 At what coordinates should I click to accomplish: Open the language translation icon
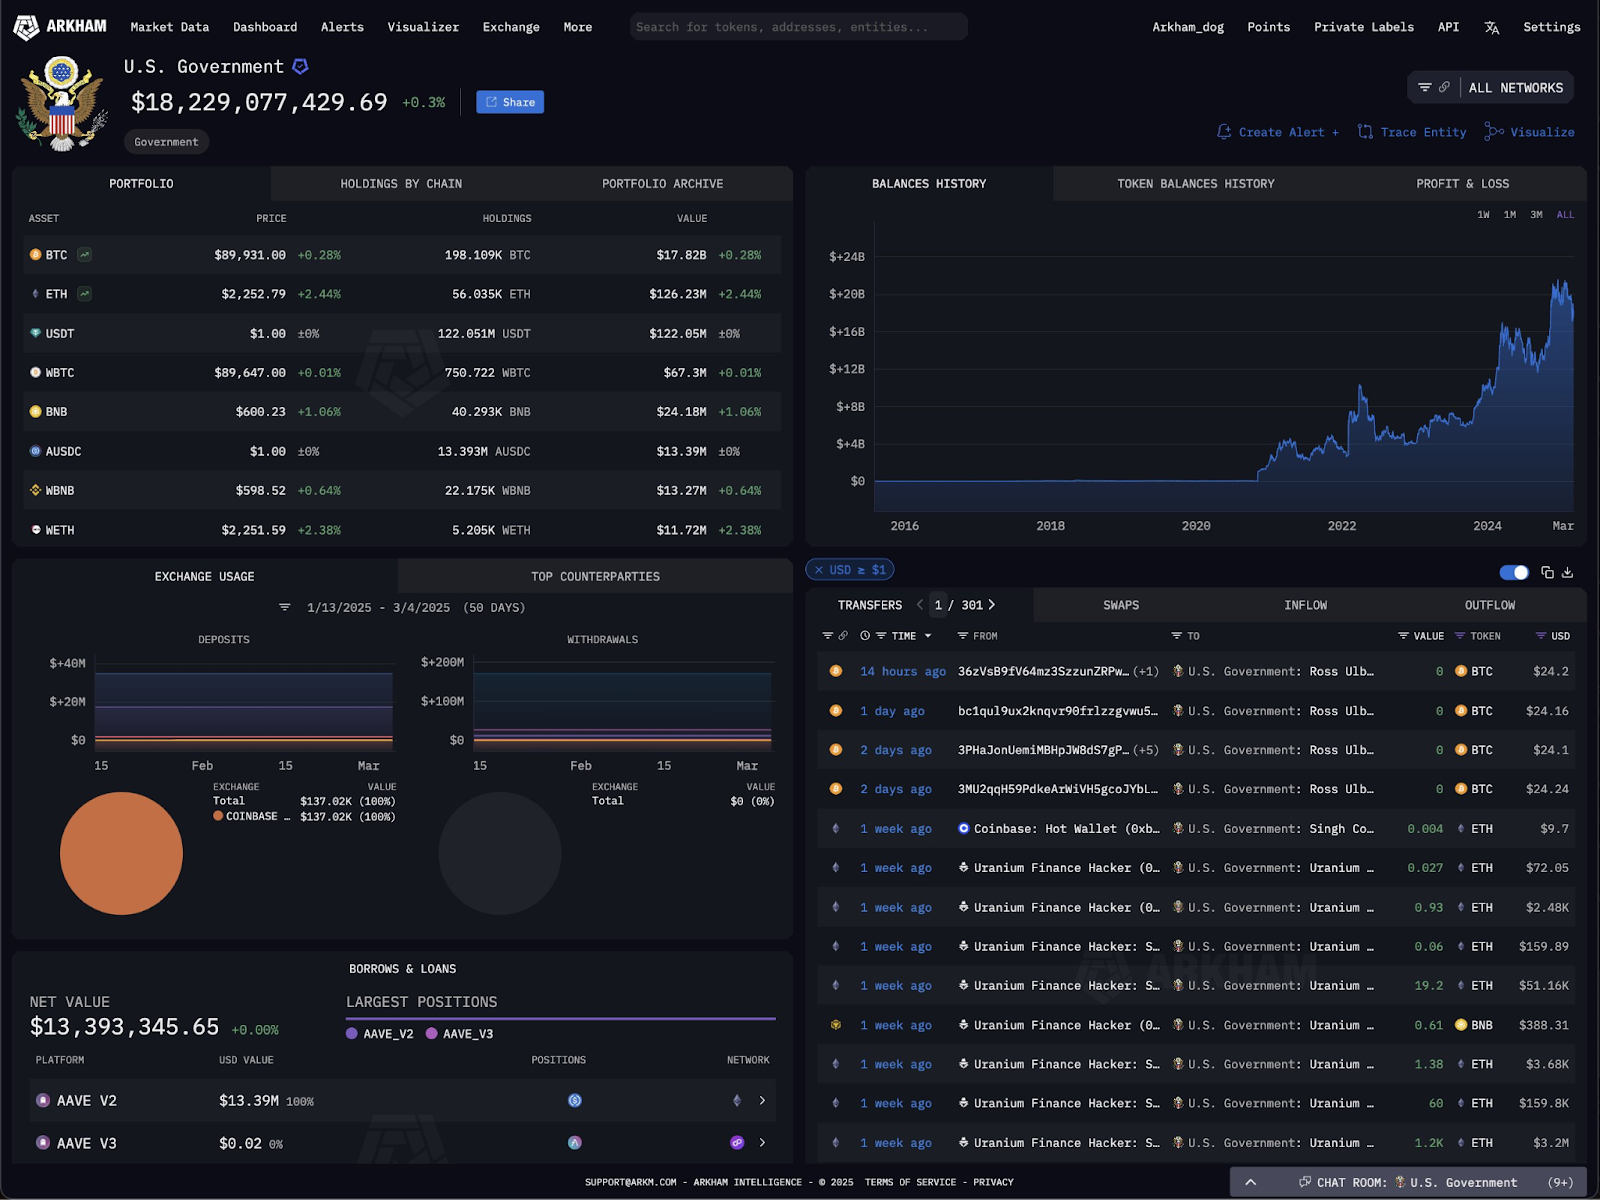(x=1491, y=27)
